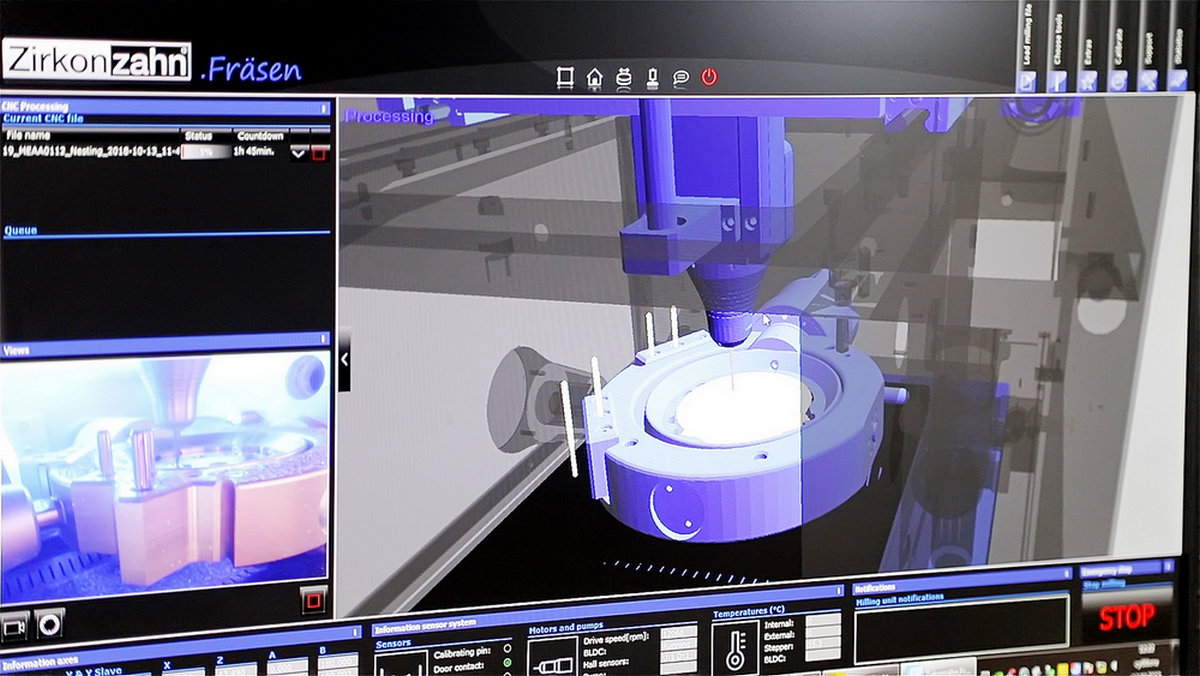The image size is (1200, 676).
Task: Stop the camera view red square button
Action: click(x=315, y=601)
